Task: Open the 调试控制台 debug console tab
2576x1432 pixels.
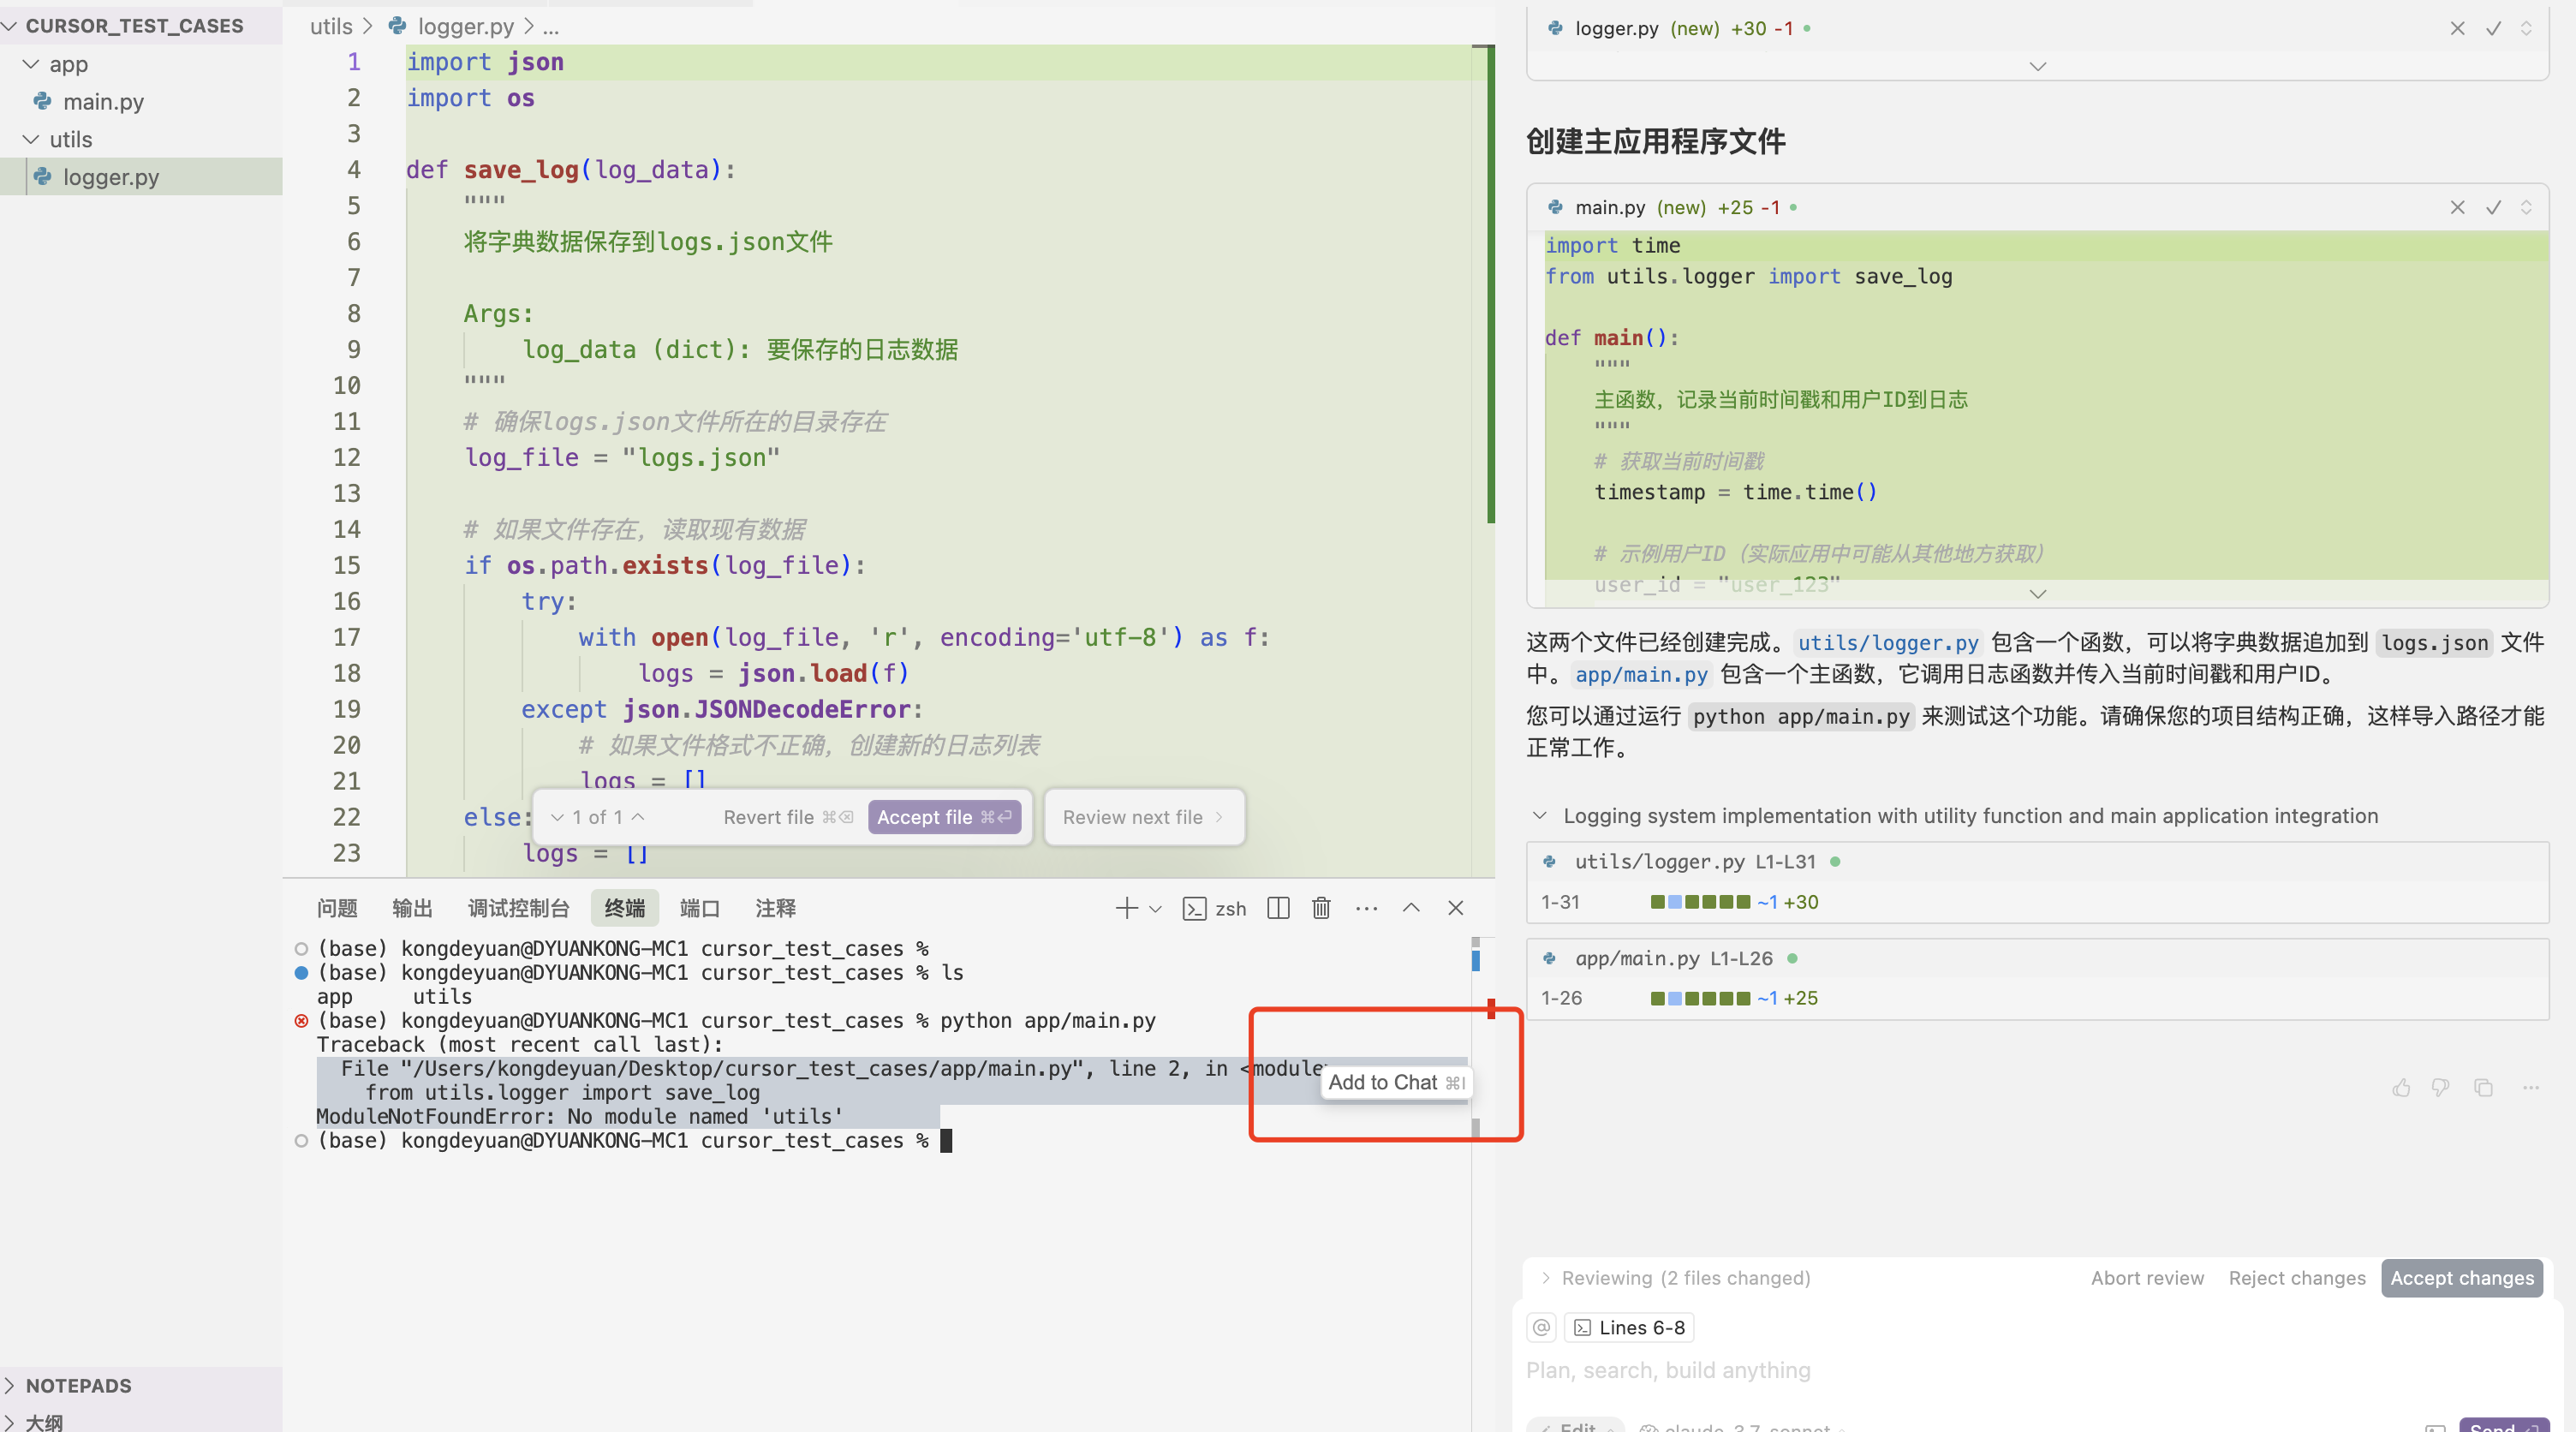Action: coord(518,908)
